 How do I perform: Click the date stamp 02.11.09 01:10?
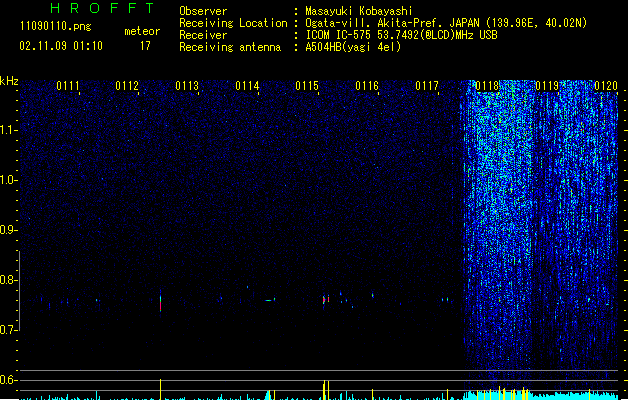[61, 46]
